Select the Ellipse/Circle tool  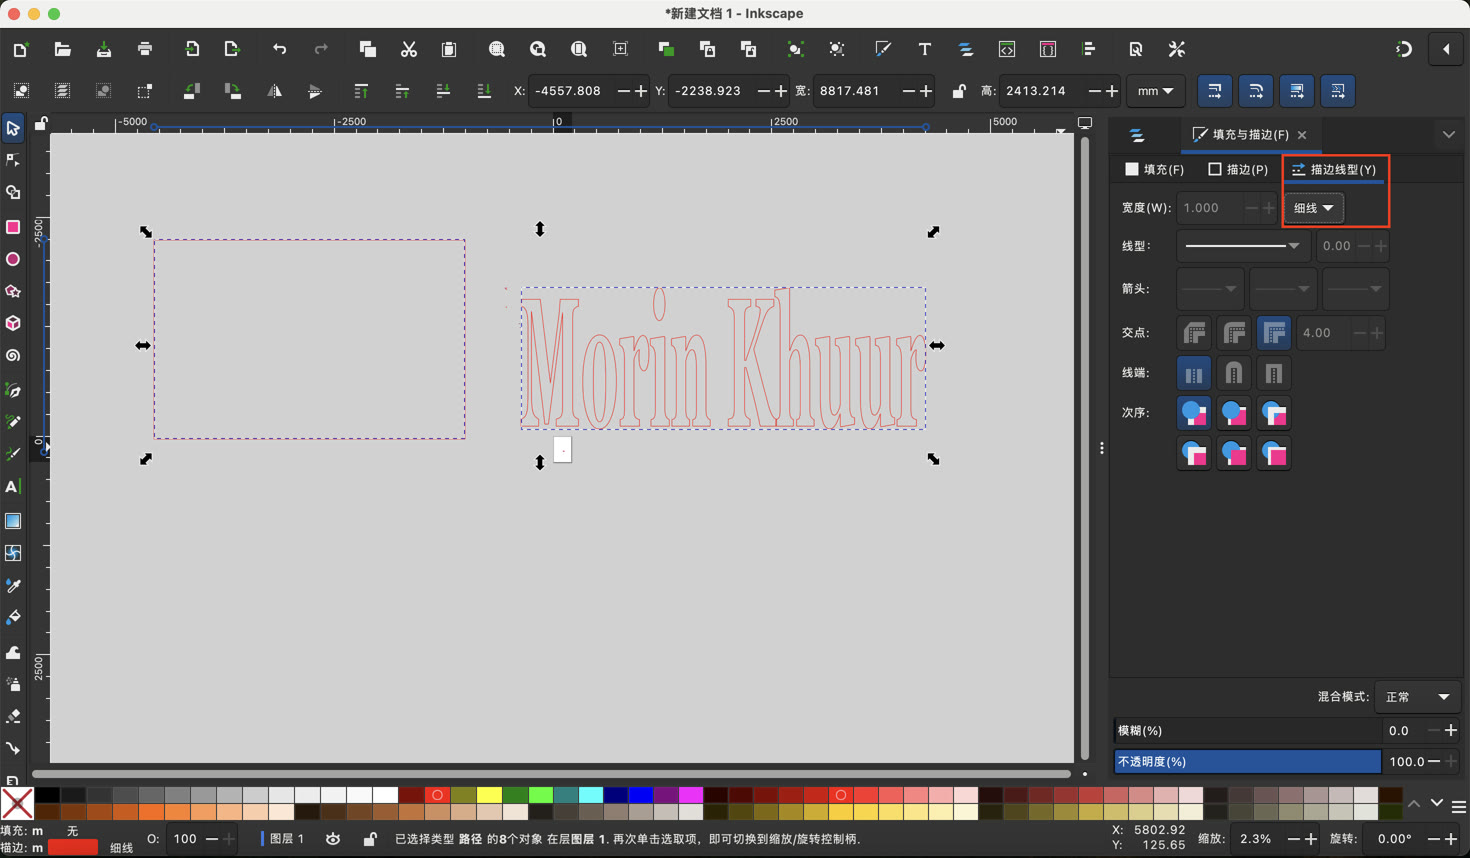[x=13, y=259]
